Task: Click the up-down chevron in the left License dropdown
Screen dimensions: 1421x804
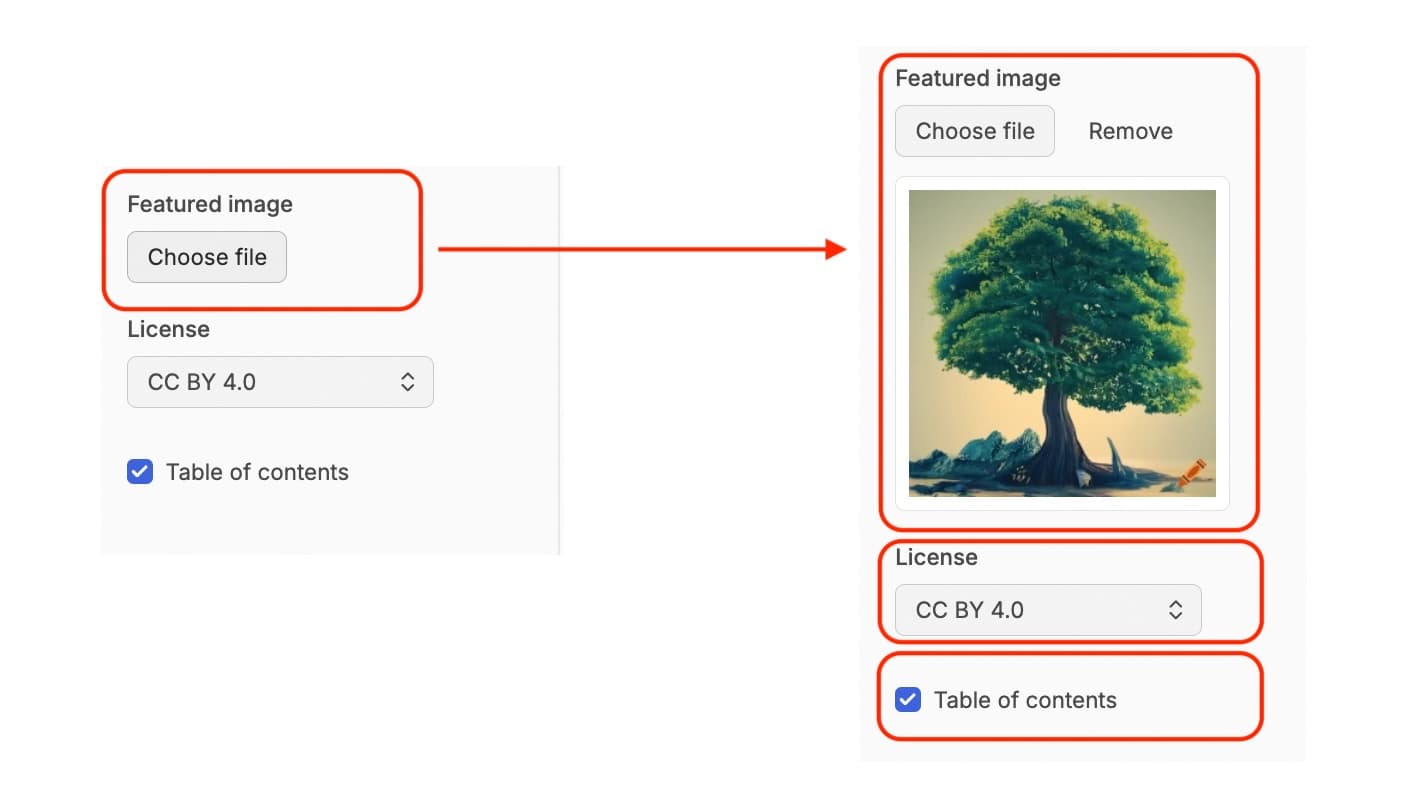Action: pyautogui.click(x=407, y=382)
